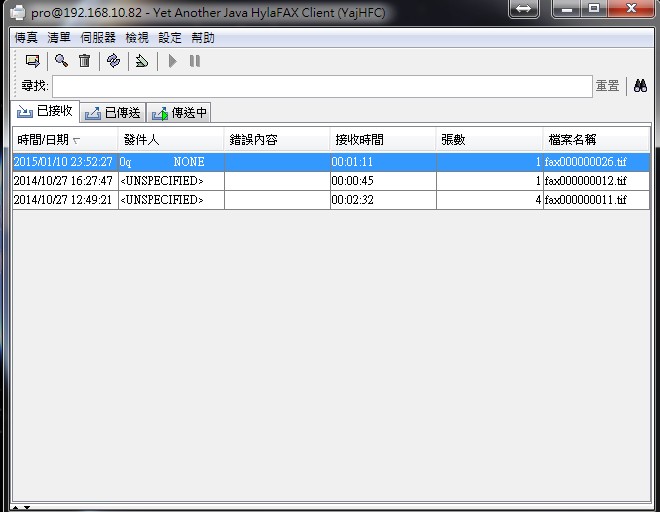Click file name fax000000026.tif
Viewport: 660px width, 512px height.
585,162
